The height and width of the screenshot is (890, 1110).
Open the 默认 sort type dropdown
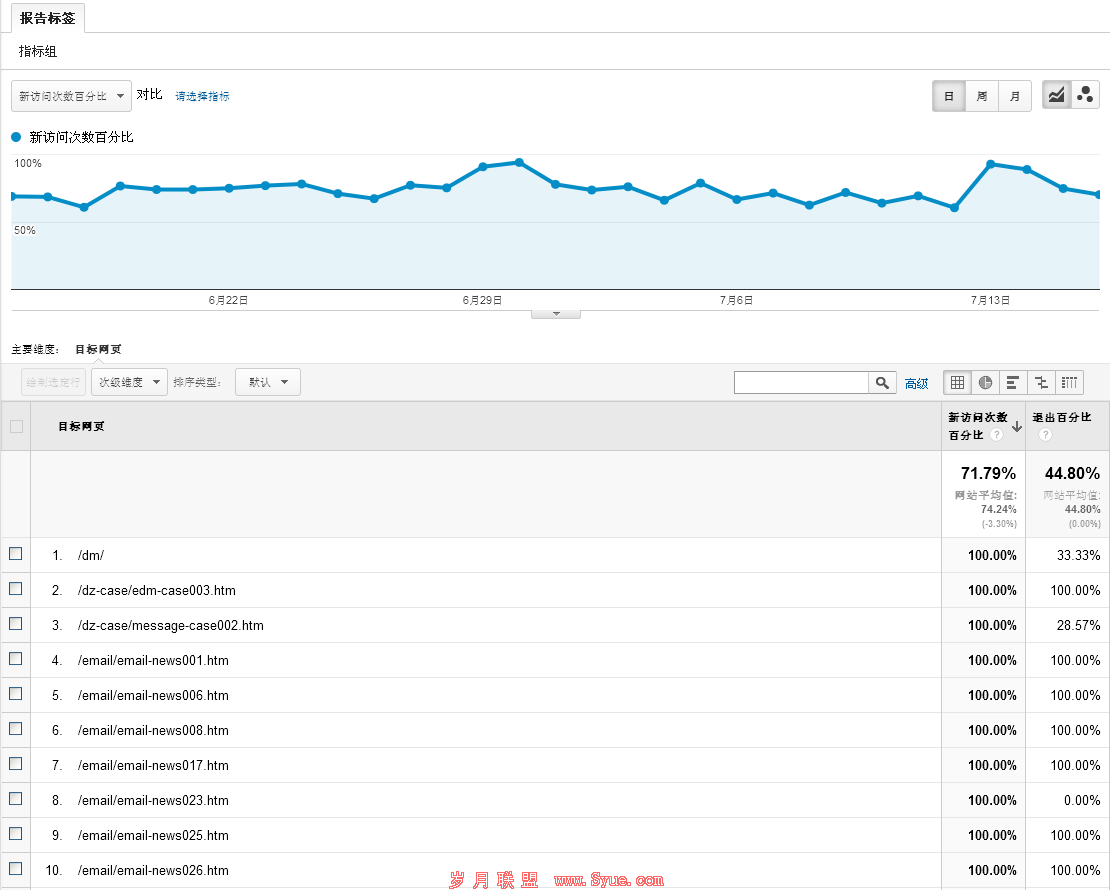(268, 382)
